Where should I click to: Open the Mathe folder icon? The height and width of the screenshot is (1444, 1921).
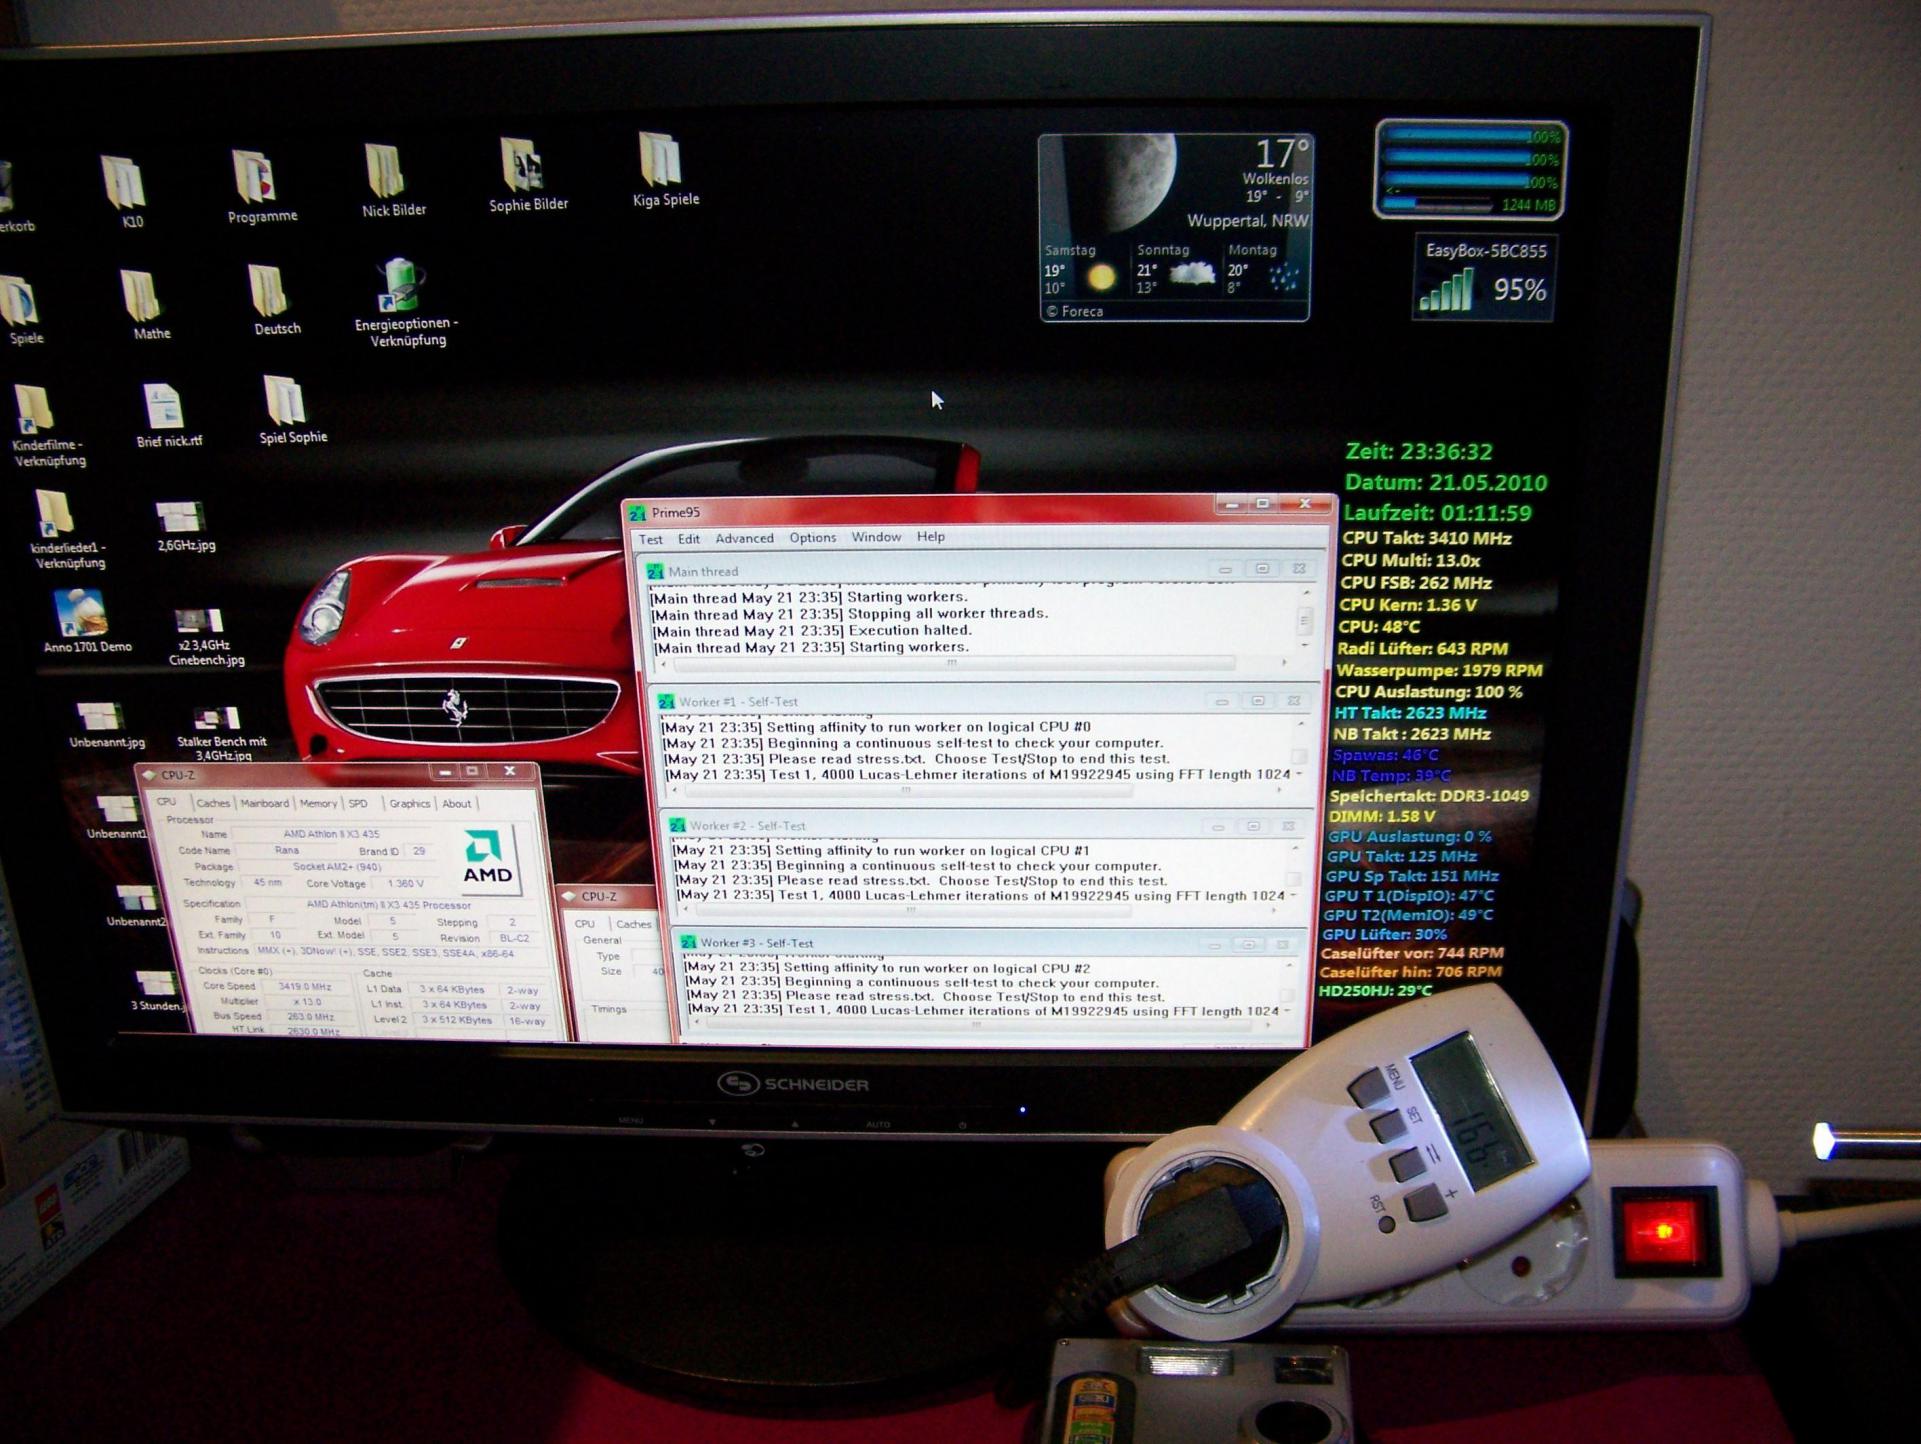click(x=142, y=297)
